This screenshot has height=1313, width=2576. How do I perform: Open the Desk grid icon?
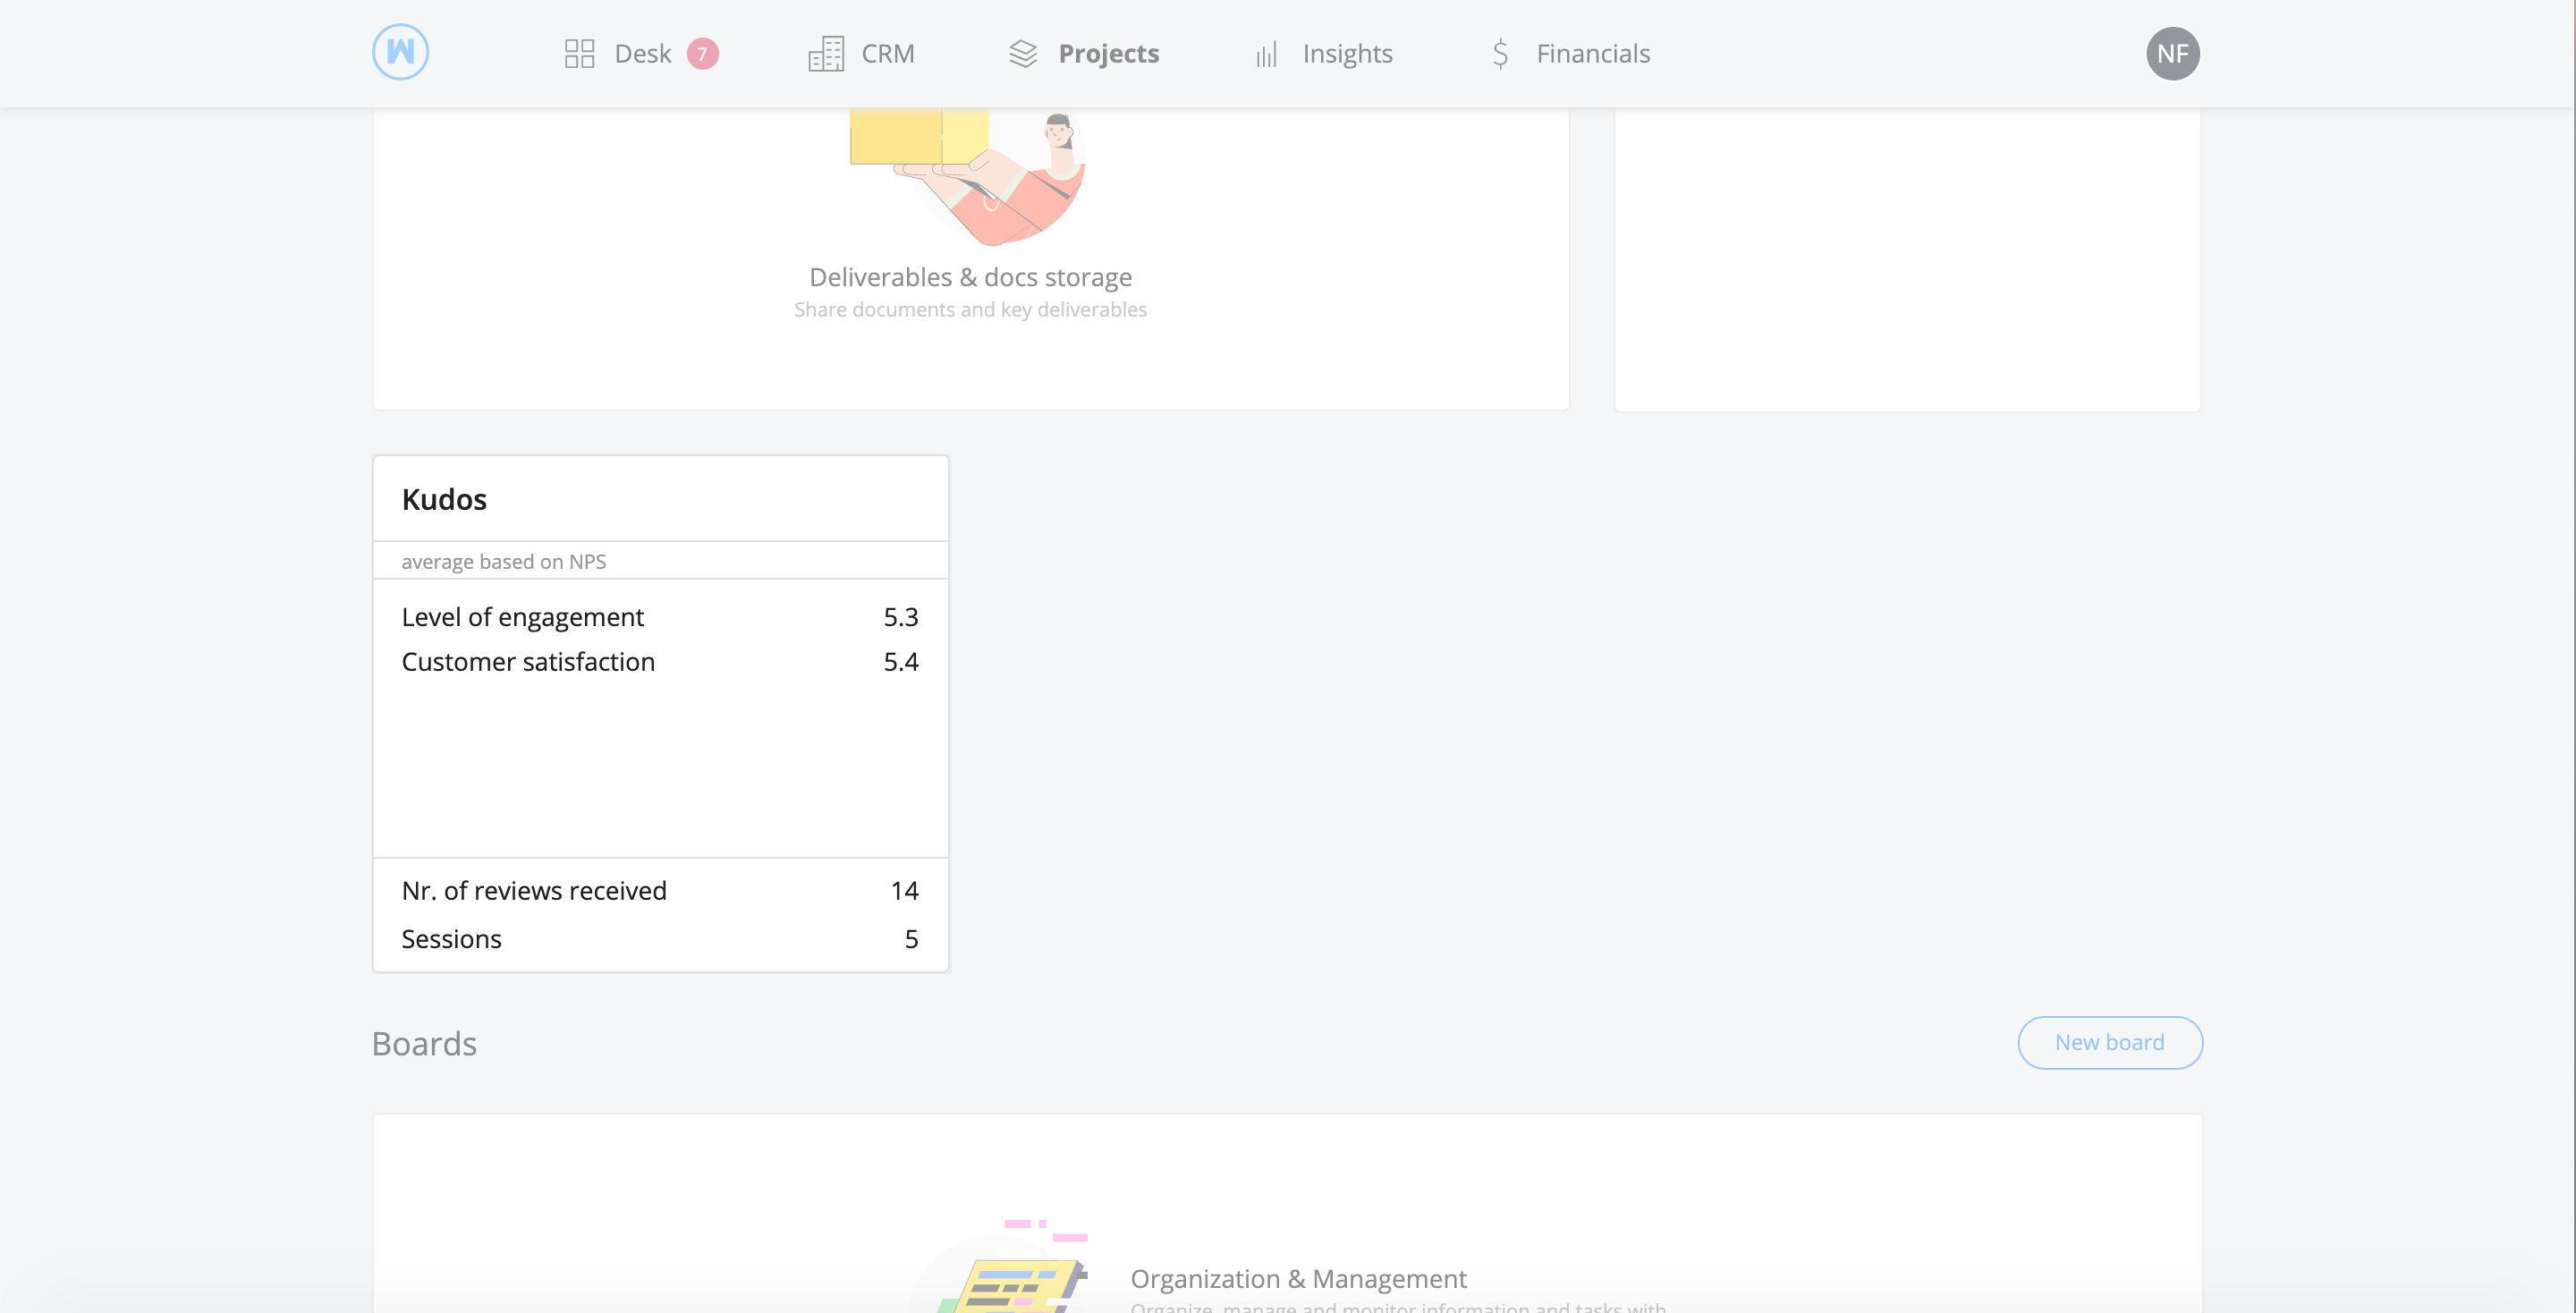coord(579,53)
